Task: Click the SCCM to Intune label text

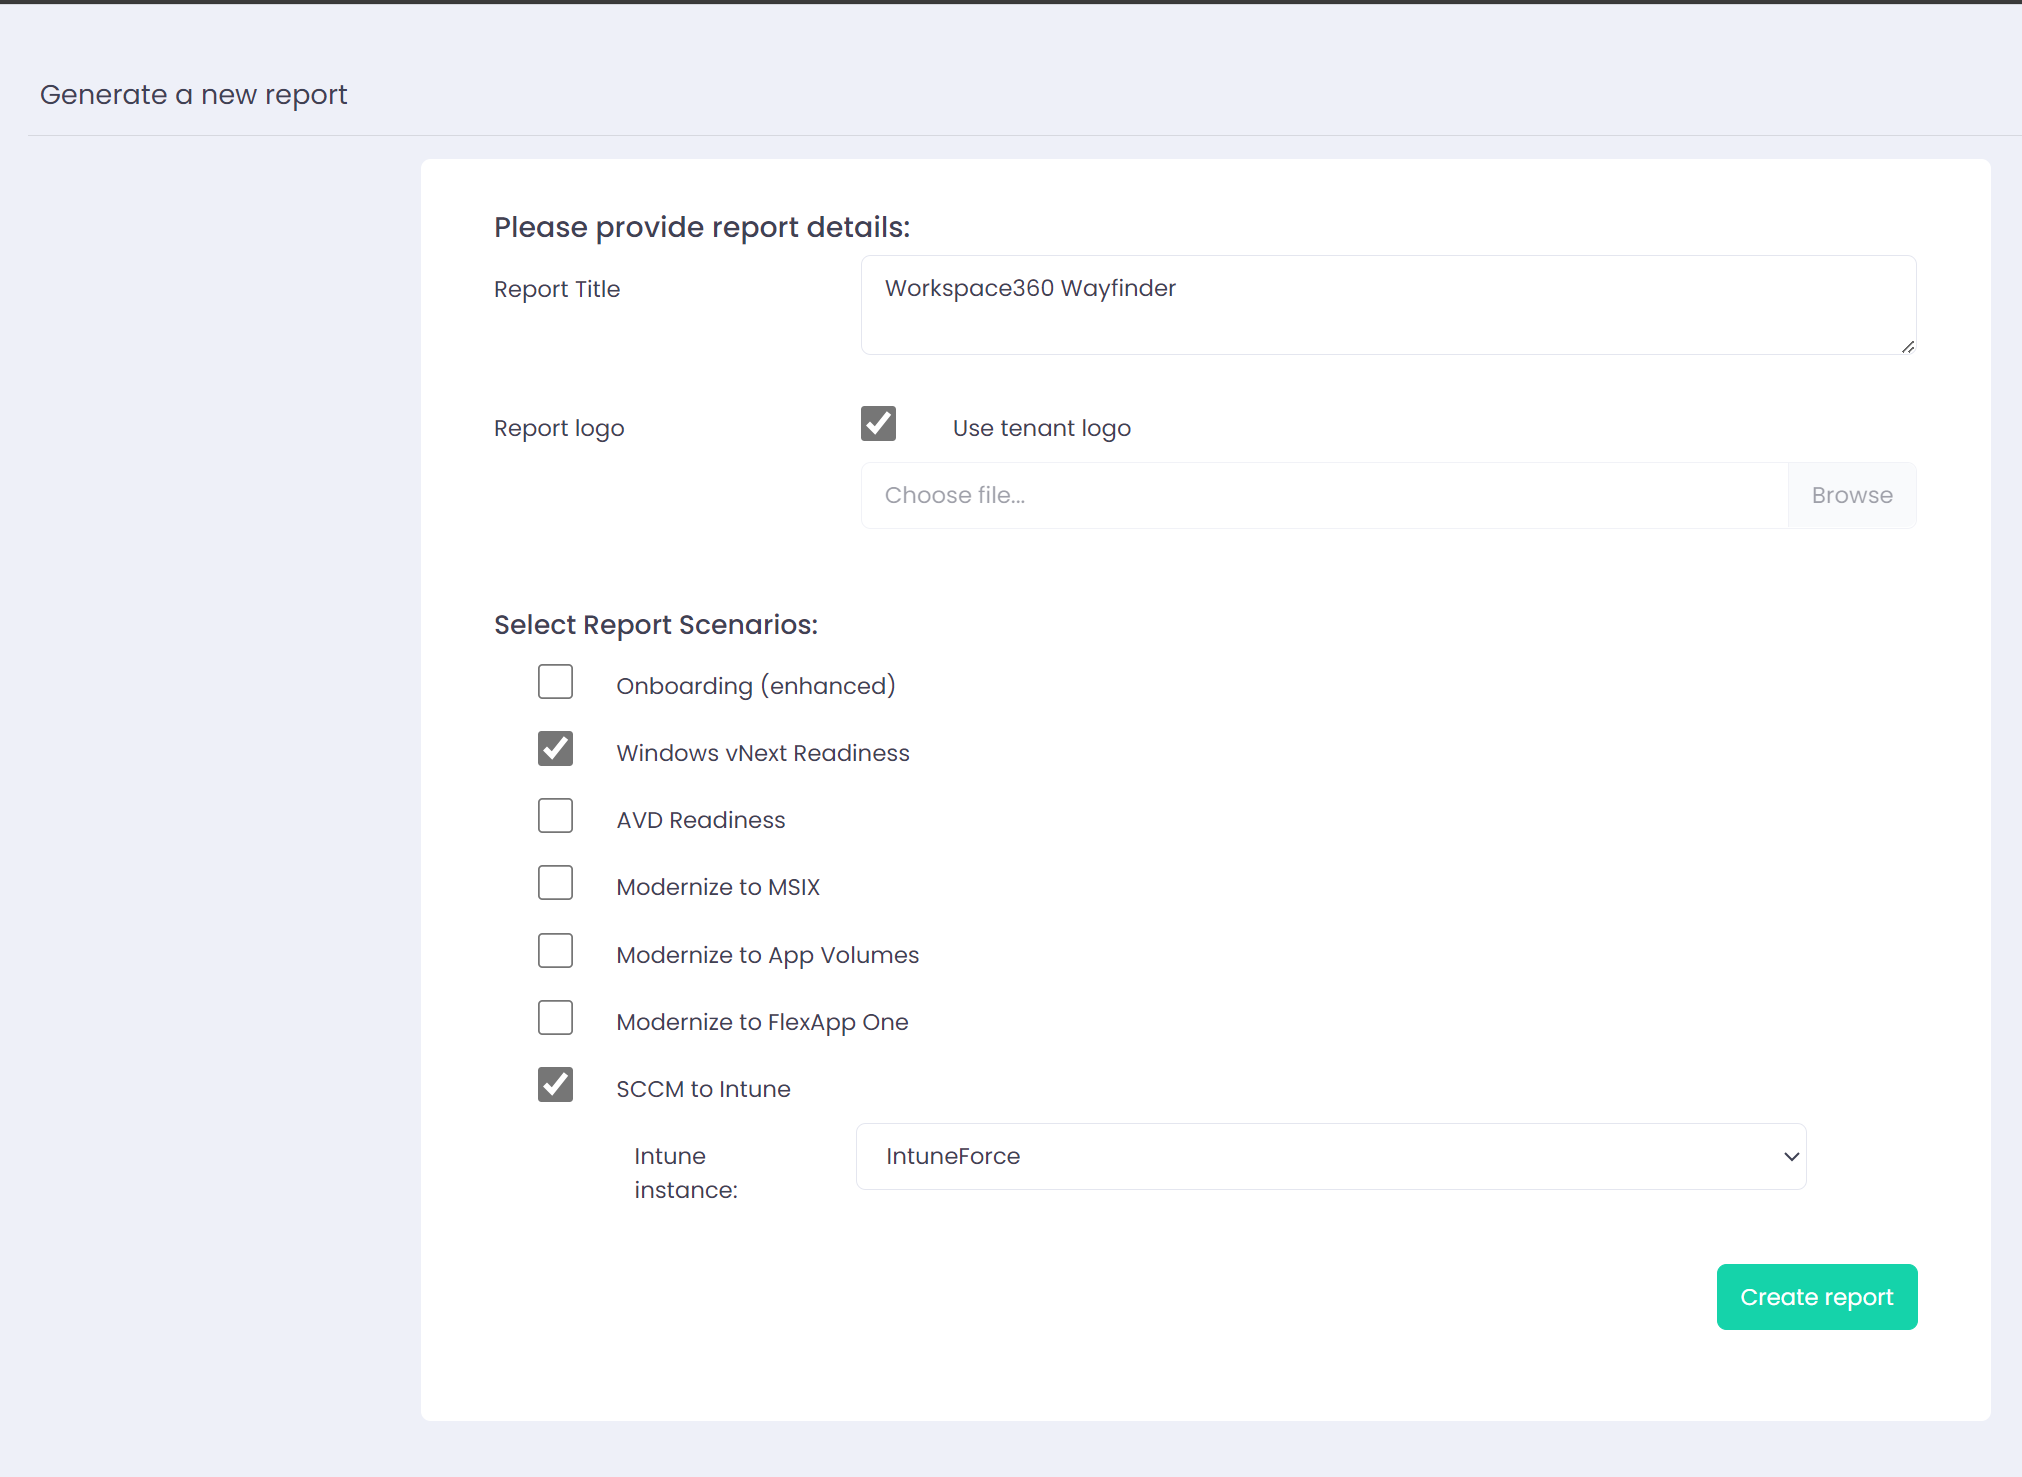Action: 703,1089
